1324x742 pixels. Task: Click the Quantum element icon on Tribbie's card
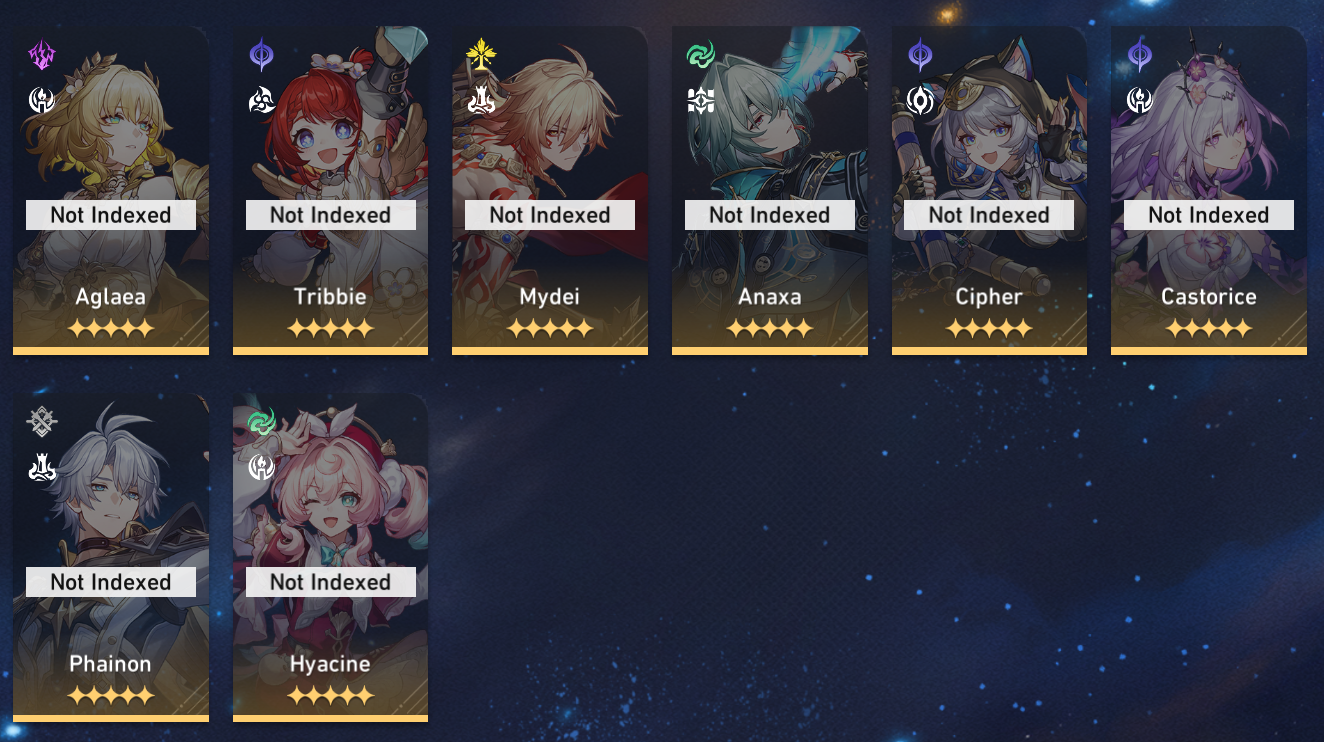coord(261,55)
